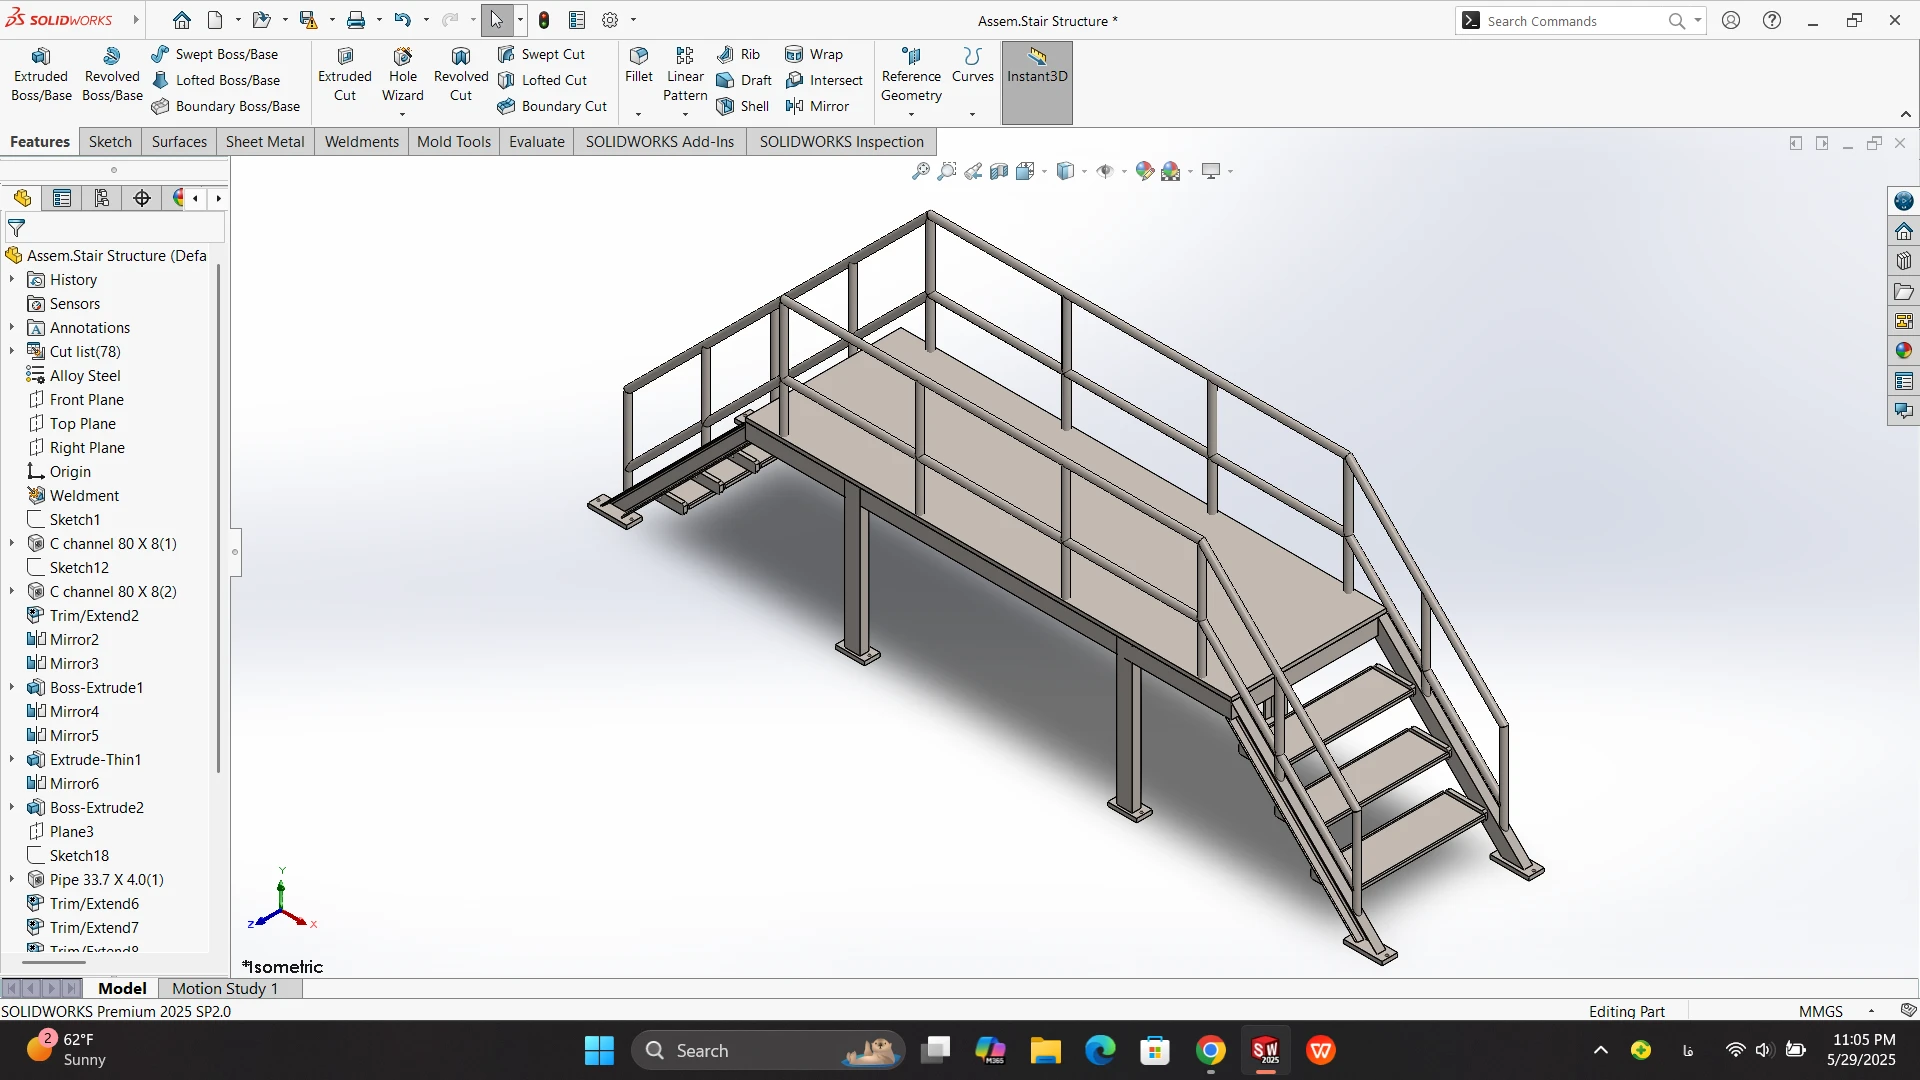Click the MMGS unit system button
This screenshot has width=1920, height=1080.
click(1820, 1011)
